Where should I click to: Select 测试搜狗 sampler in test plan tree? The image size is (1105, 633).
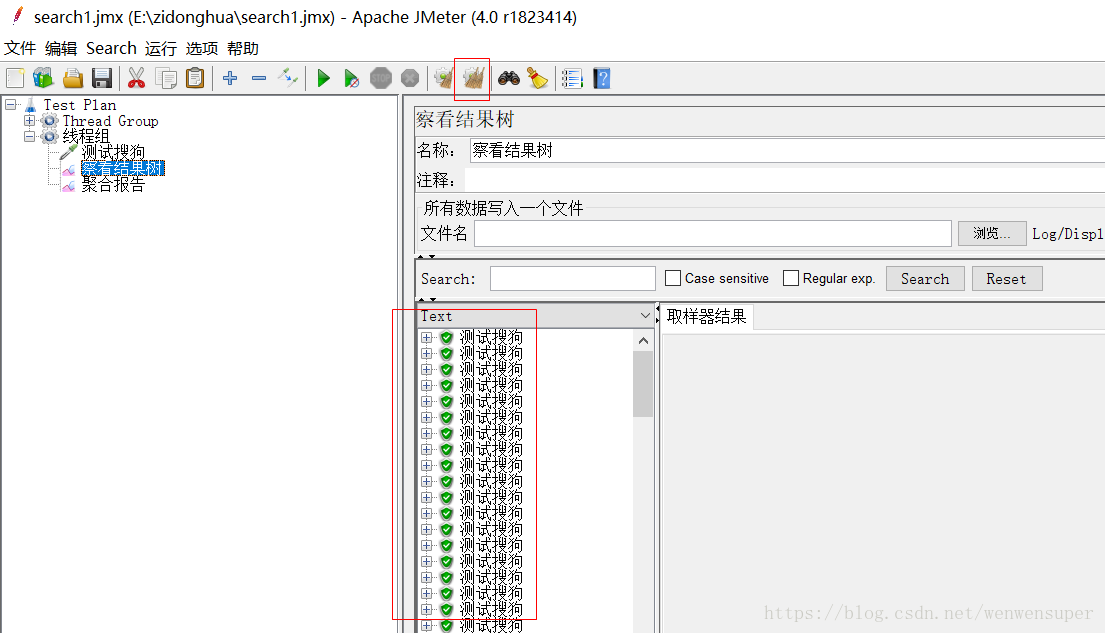point(113,152)
